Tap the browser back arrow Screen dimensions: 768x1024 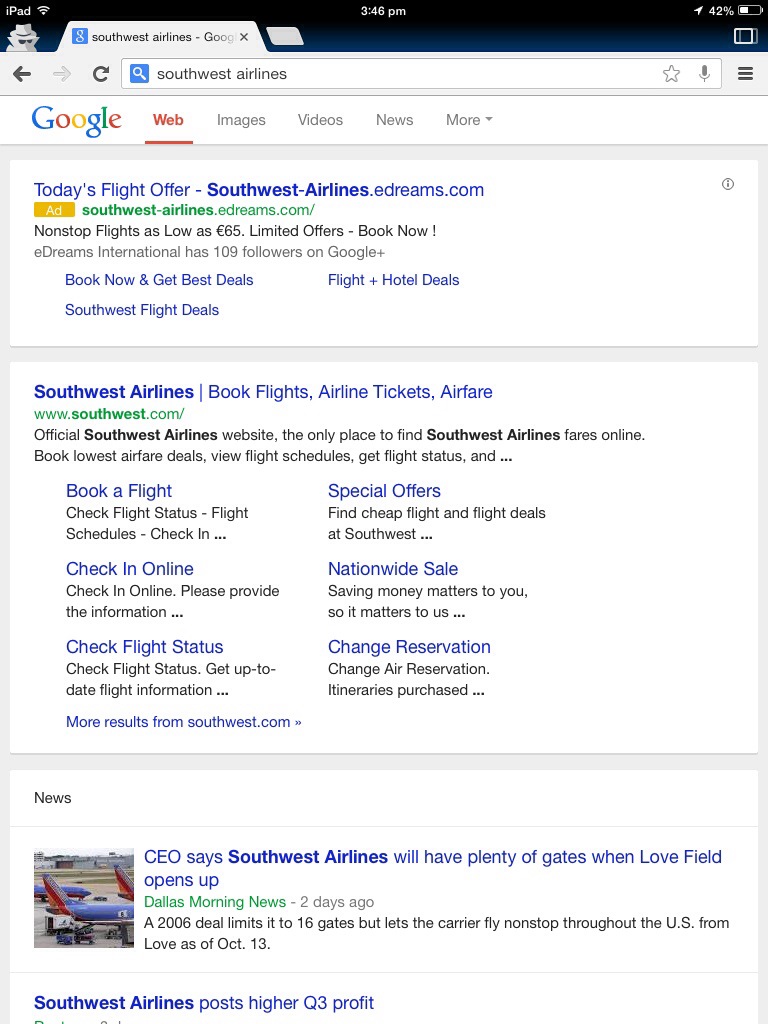(22, 74)
